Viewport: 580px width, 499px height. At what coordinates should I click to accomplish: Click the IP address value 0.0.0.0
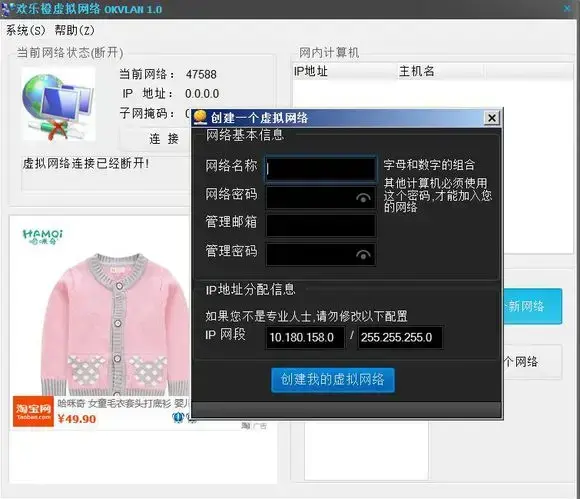pyautogui.click(x=202, y=94)
